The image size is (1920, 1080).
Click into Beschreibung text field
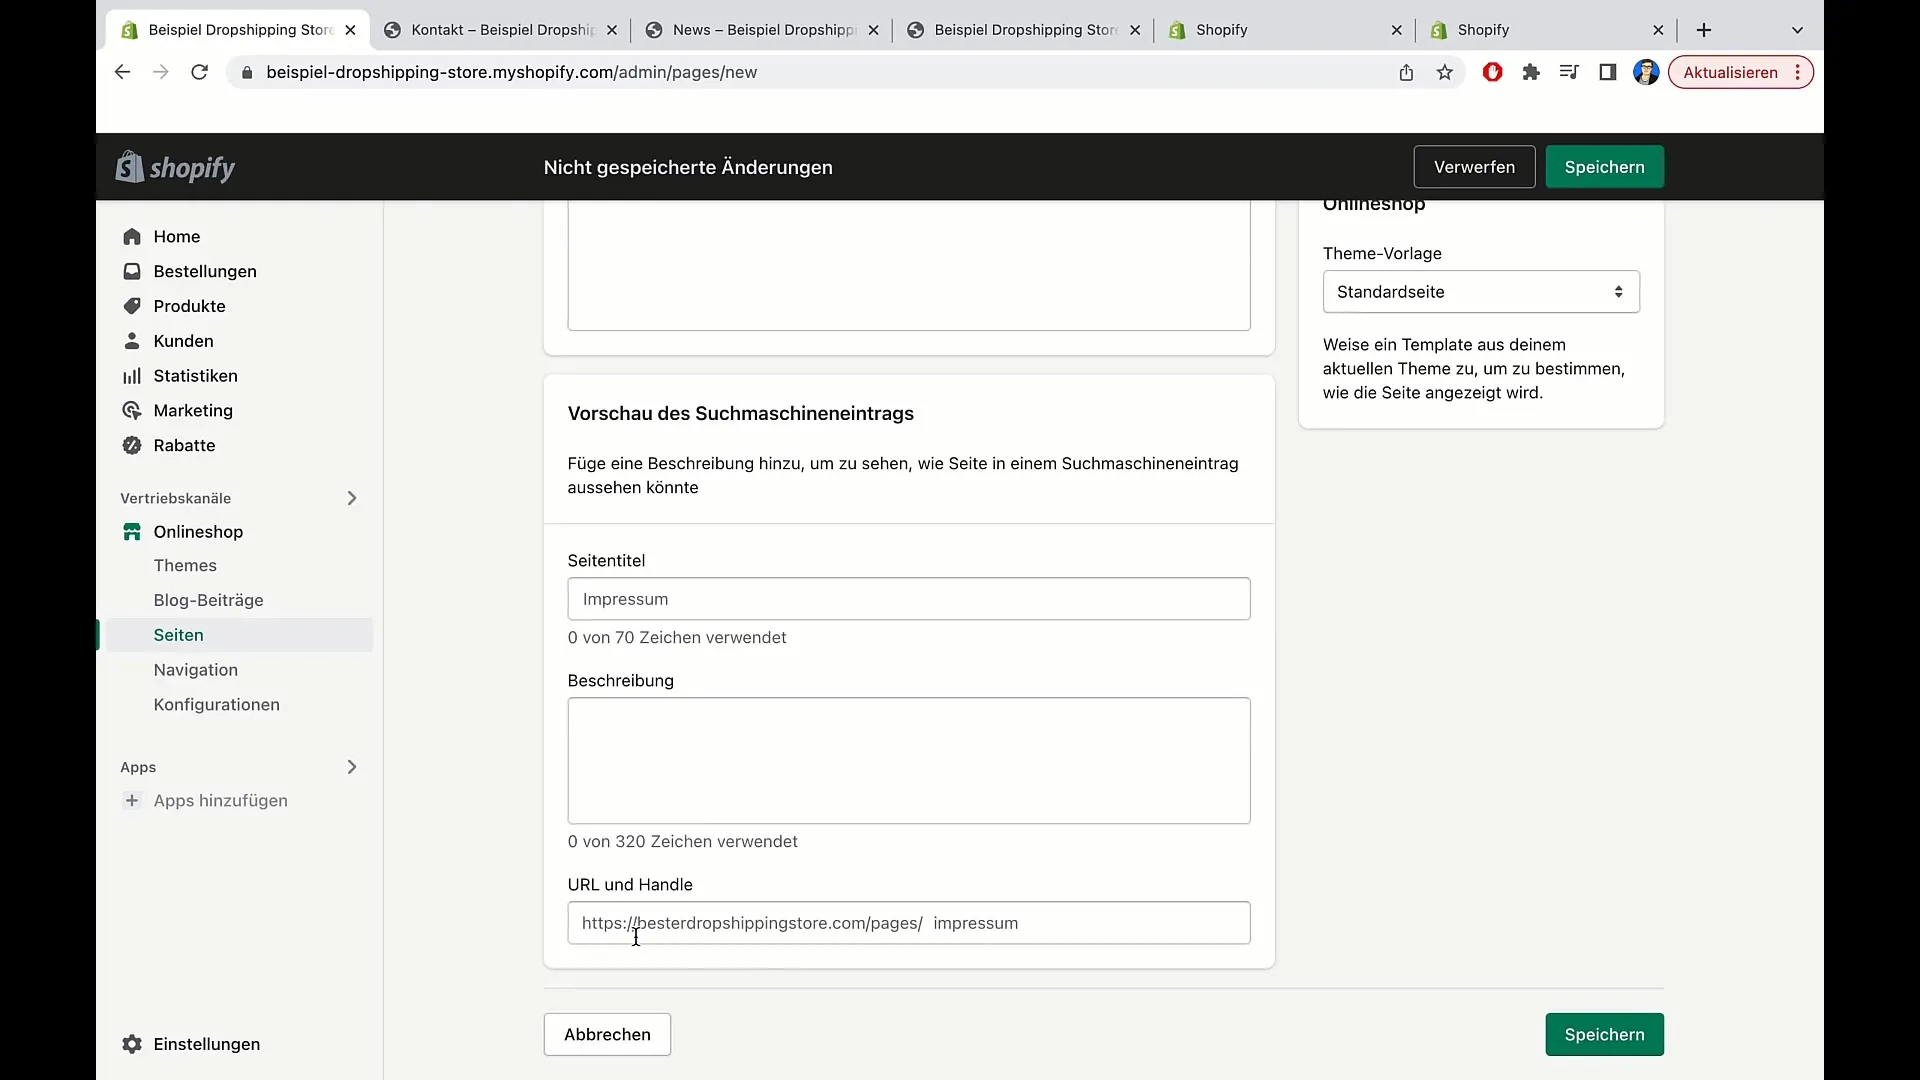909,760
